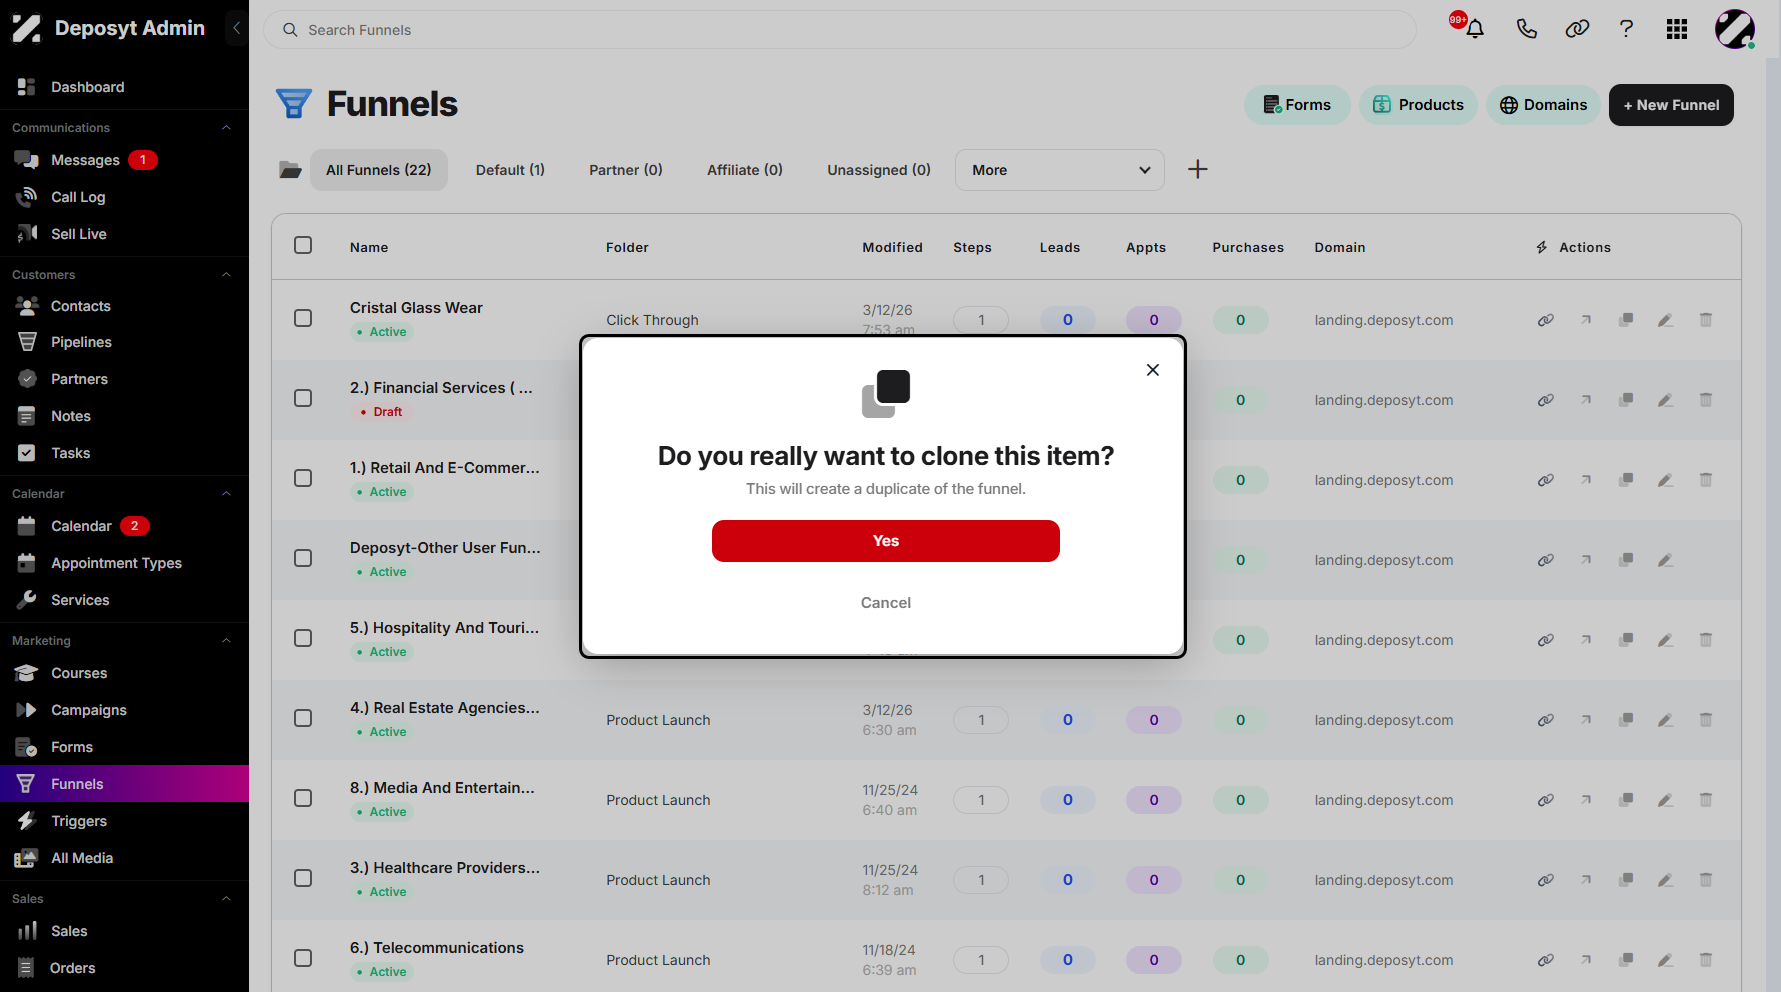Check the Cristal Glass Wear row checkbox

click(x=303, y=318)
